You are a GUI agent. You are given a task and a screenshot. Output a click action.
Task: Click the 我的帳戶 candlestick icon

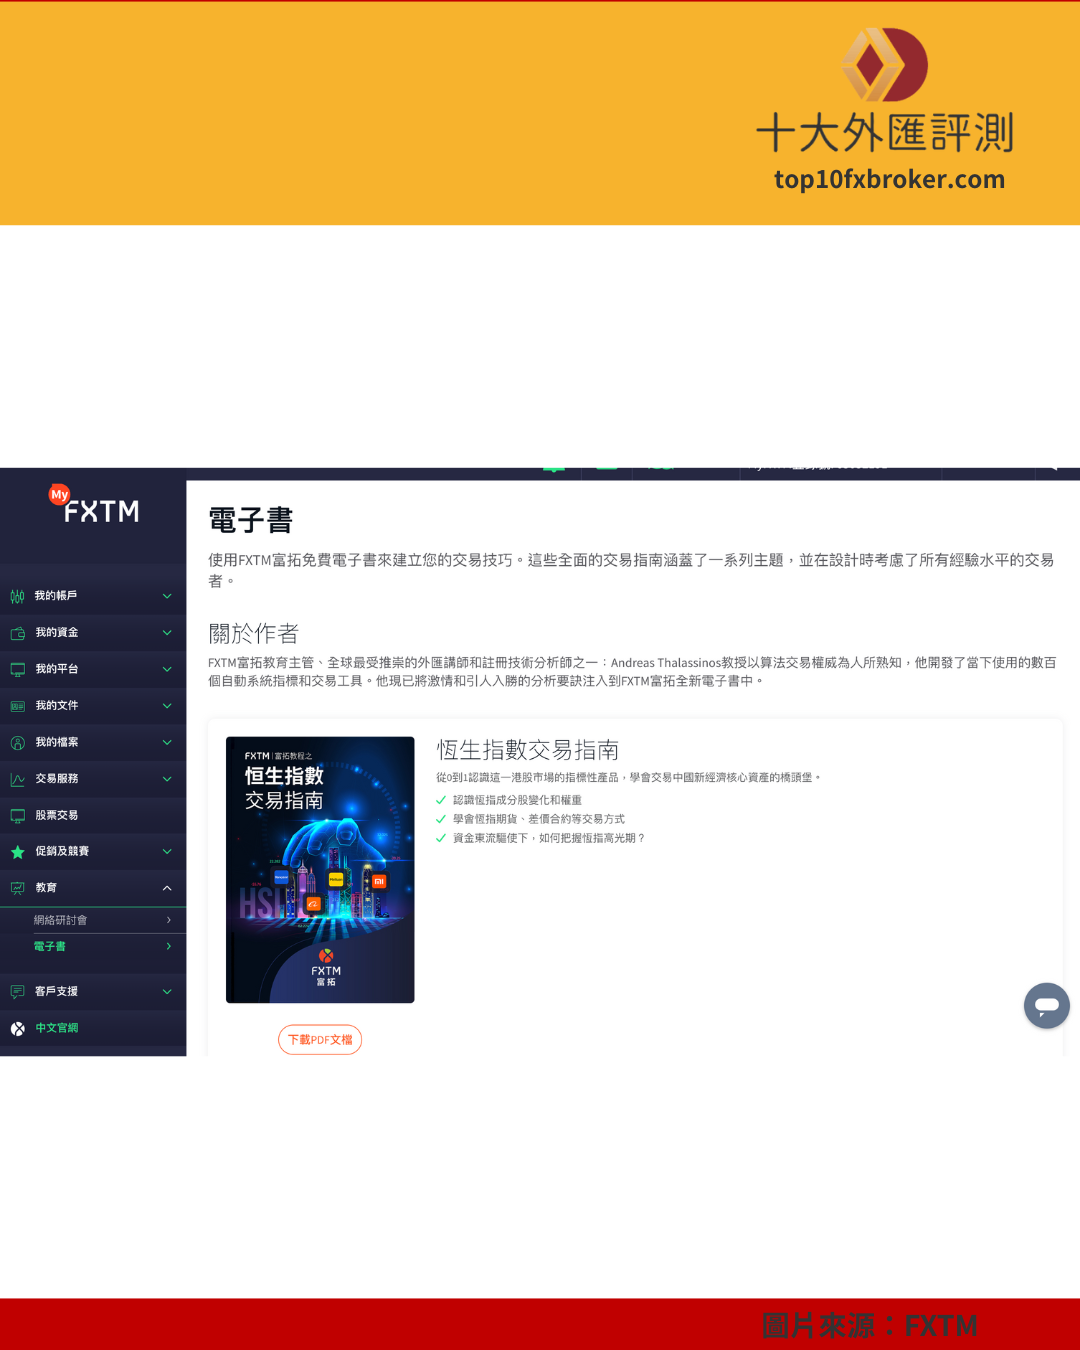pos(17,597)
